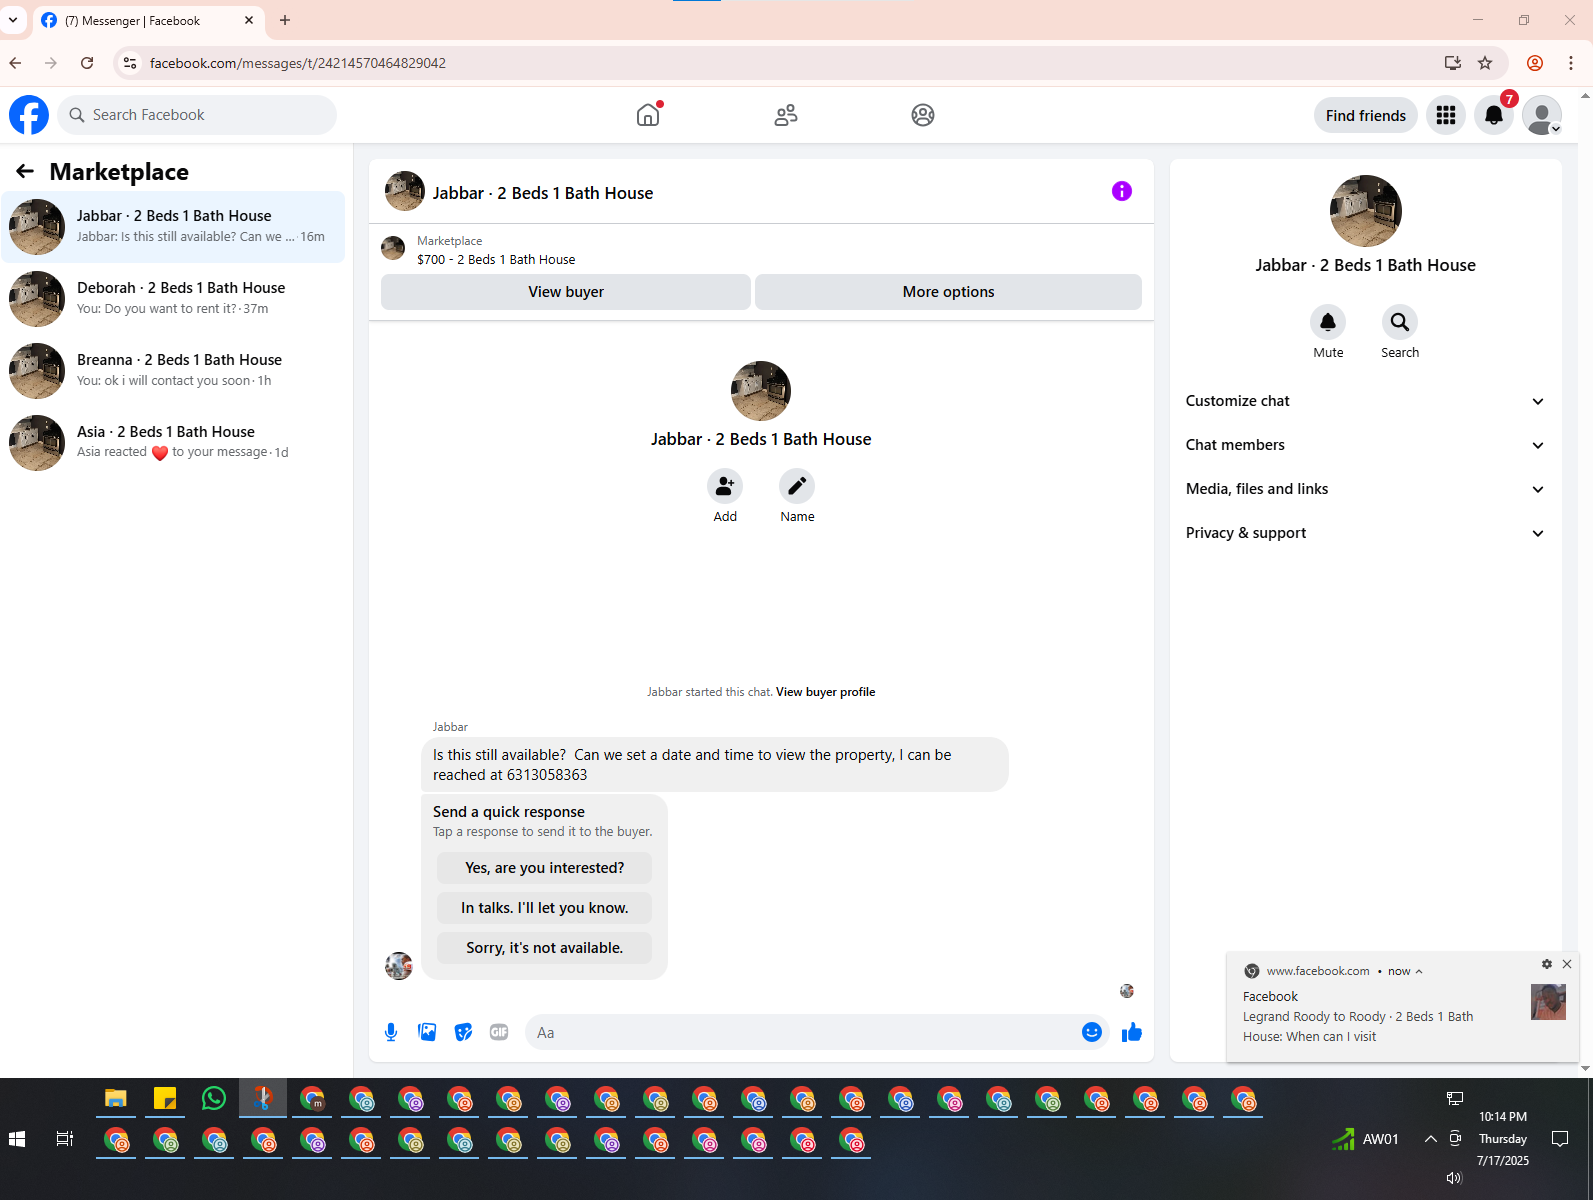Image resolution: width=1593 pixels, height=1200 pixels.
Task: Open notification settings gear in popup
Action: (x=1547, y=964)
